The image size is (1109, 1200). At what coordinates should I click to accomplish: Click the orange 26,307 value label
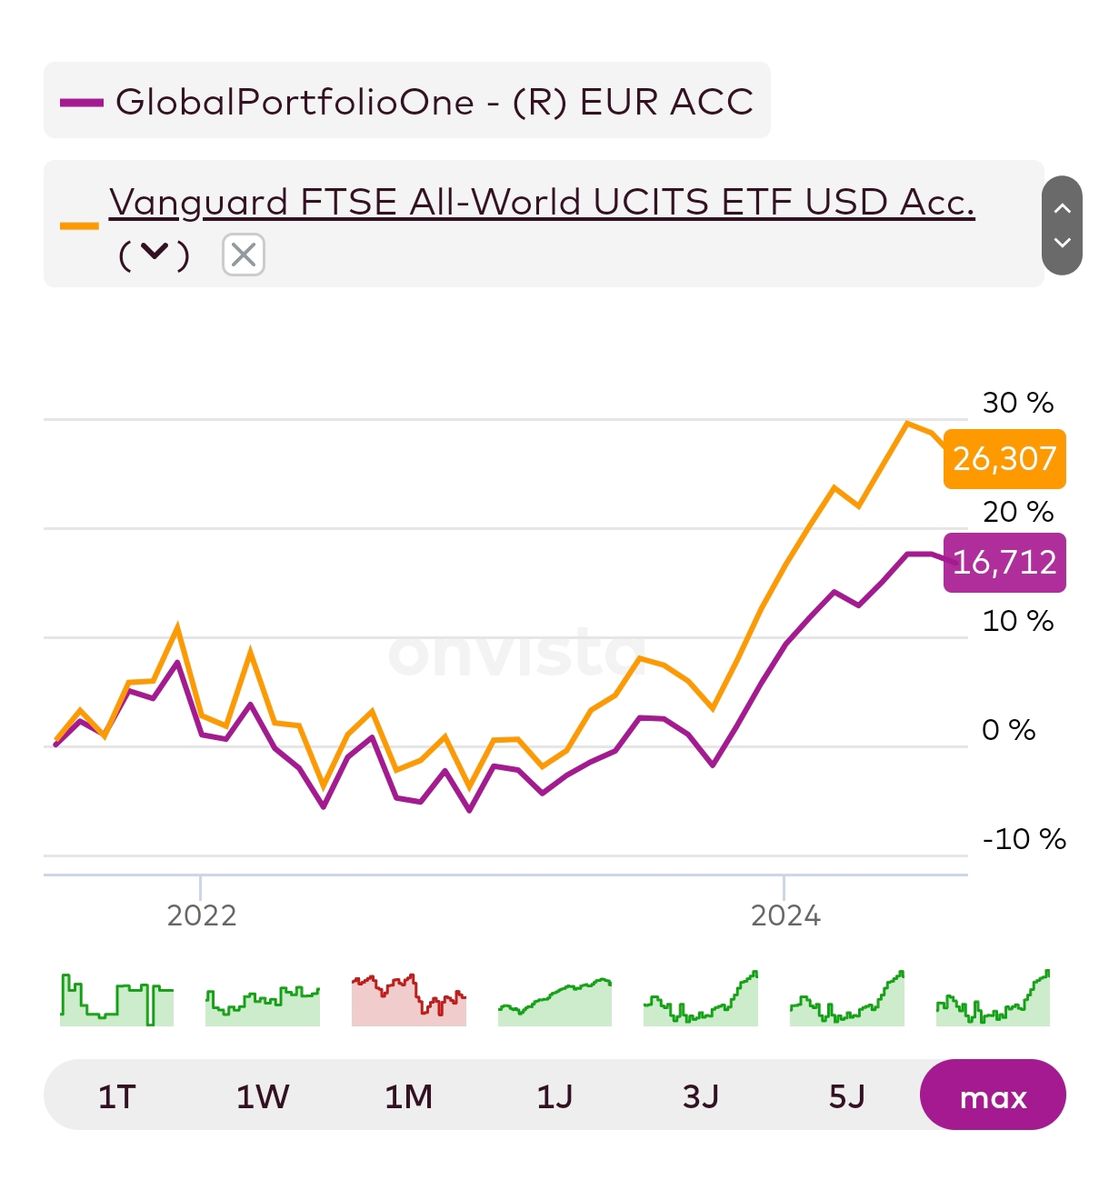pyautogui.click(x=1004, y=459)
